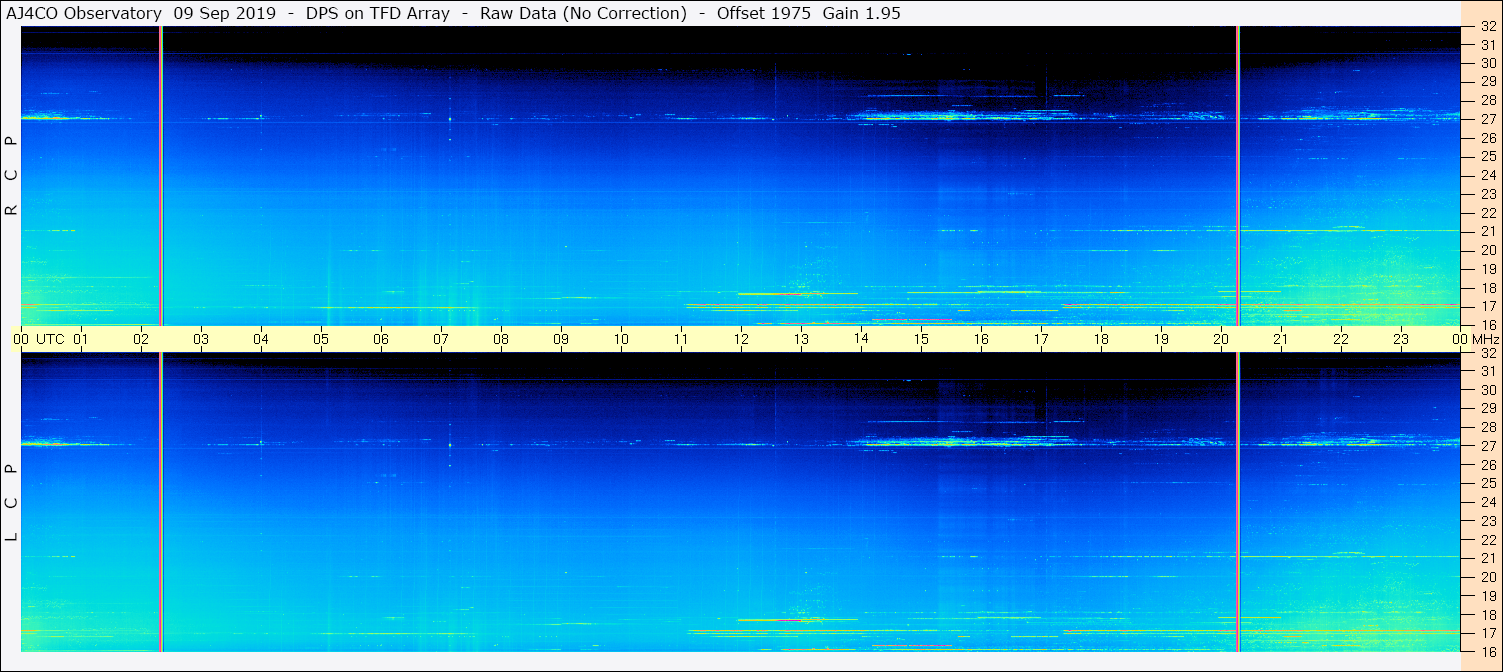Click hour label '08' on time axis
This screenshot has width=1503, height=672.
click(501, 339)
